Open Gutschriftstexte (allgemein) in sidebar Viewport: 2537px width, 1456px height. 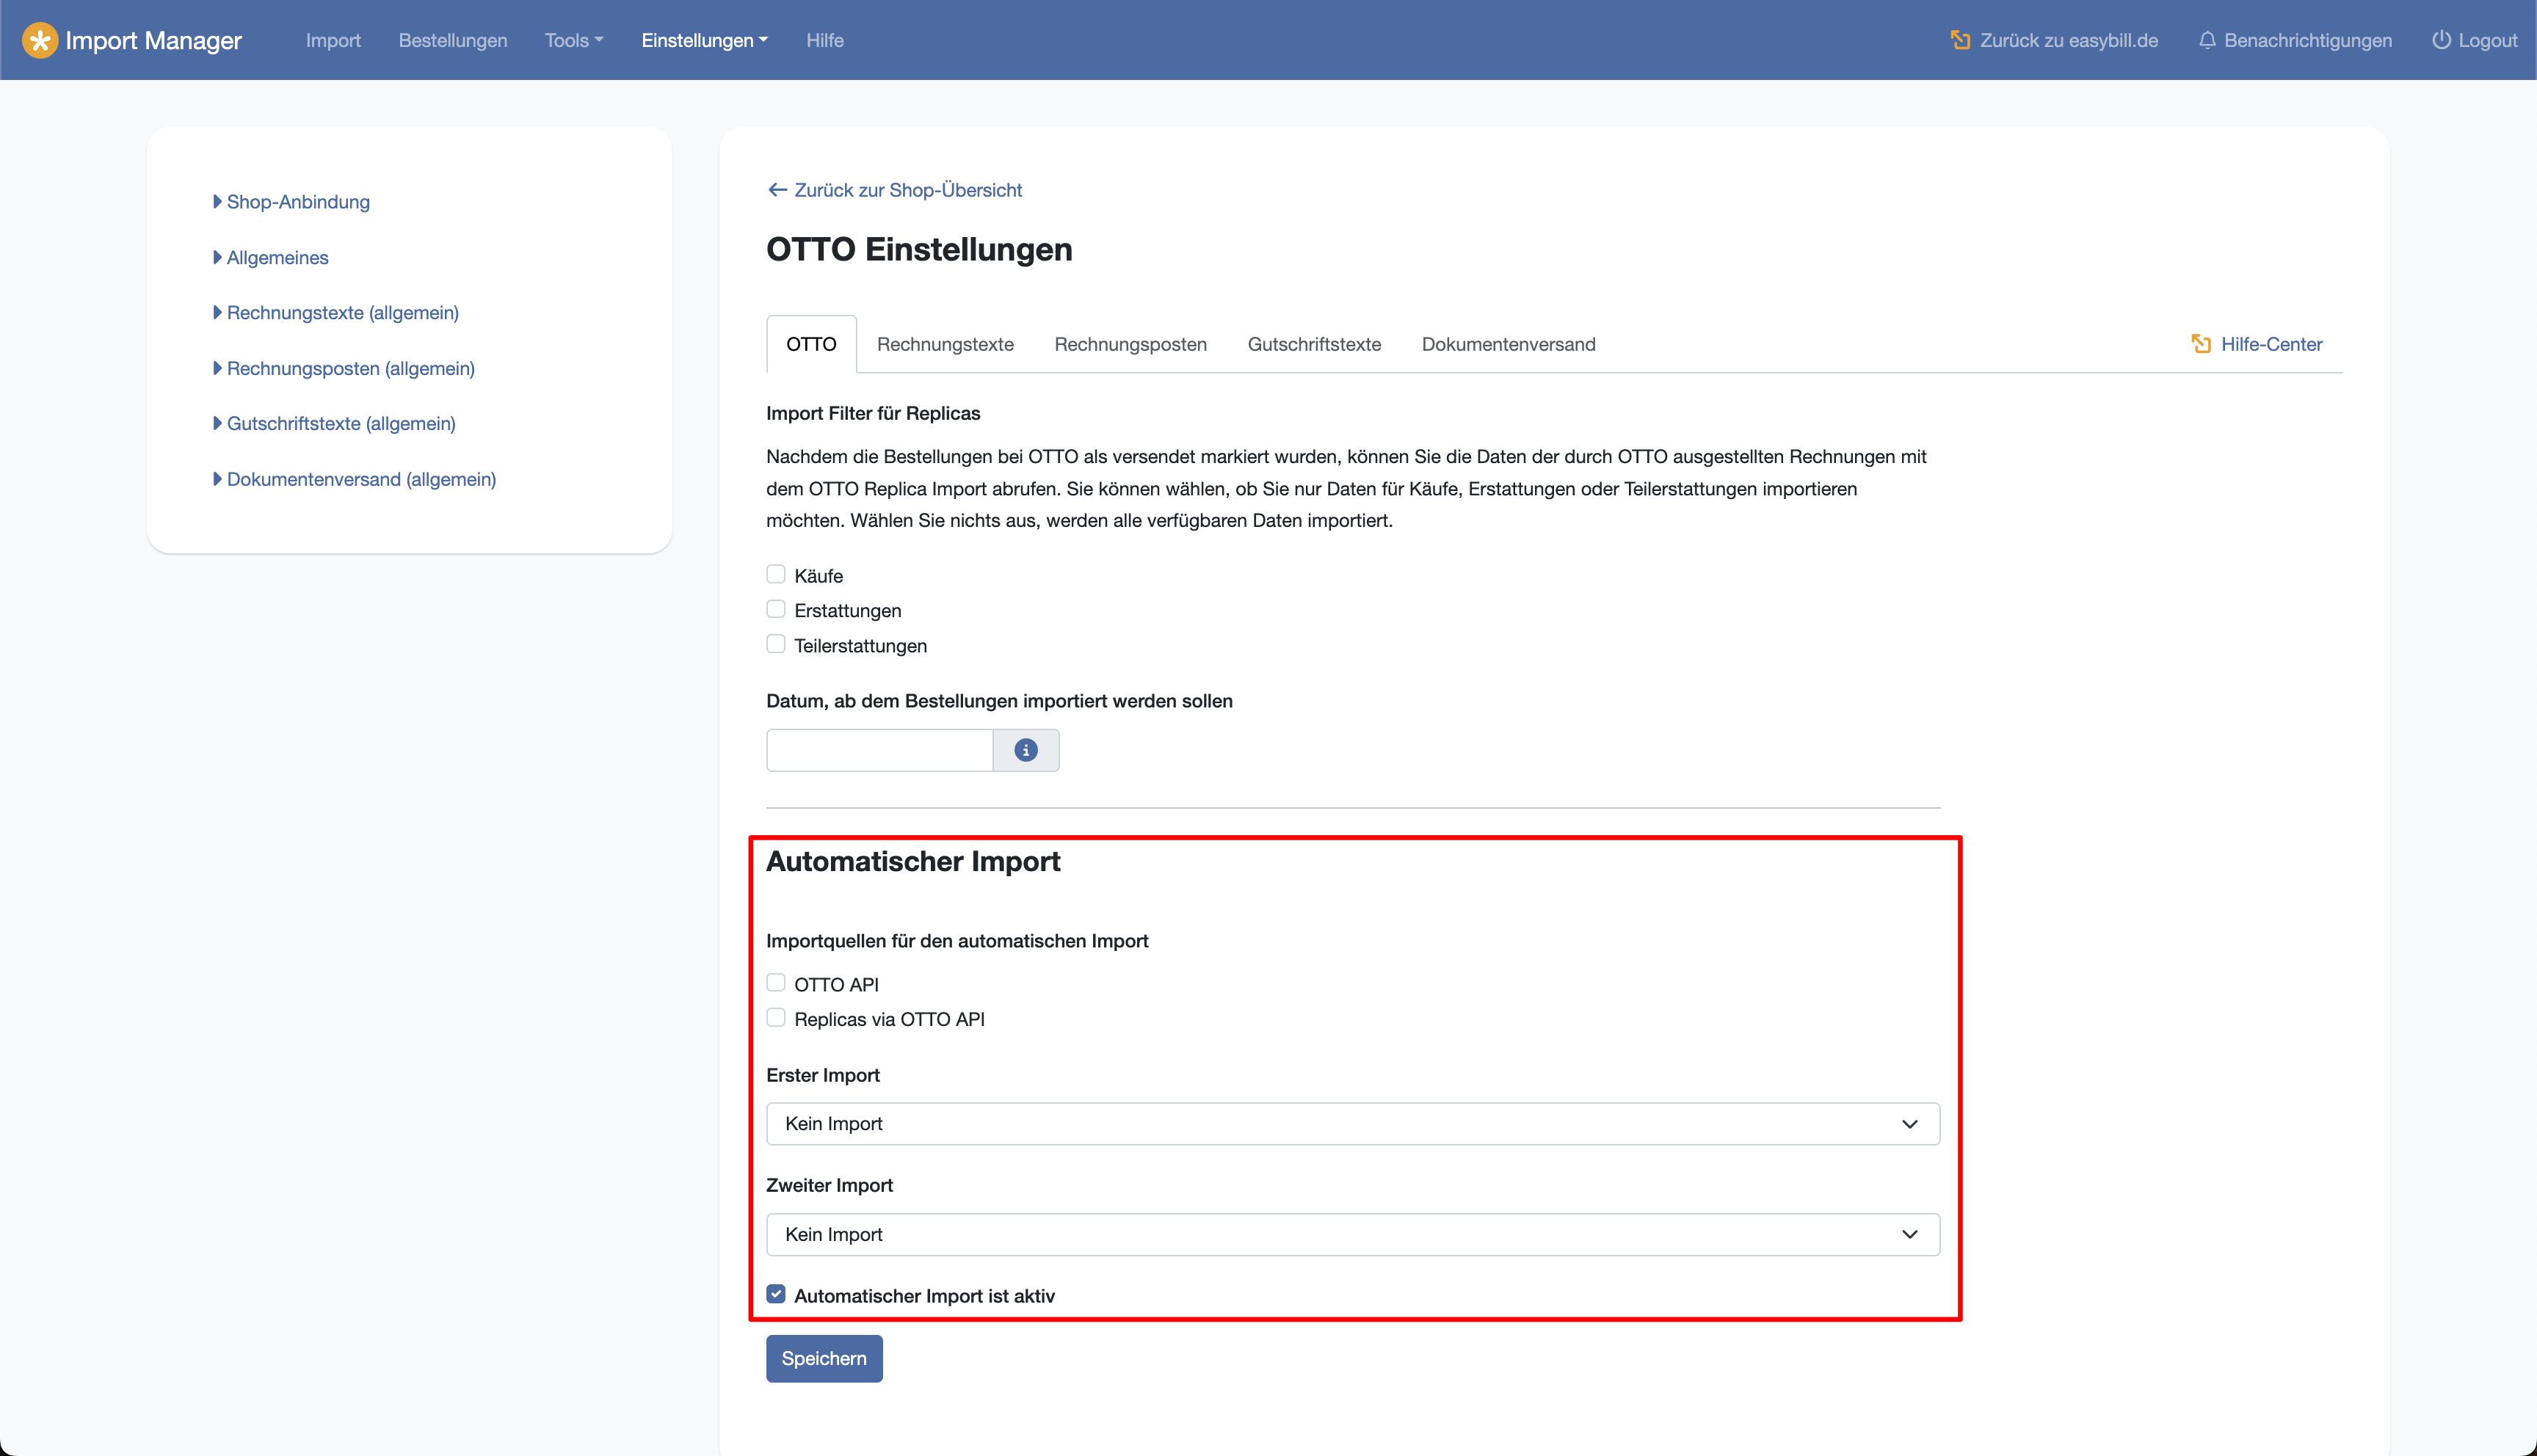click(x=341, y=423)
